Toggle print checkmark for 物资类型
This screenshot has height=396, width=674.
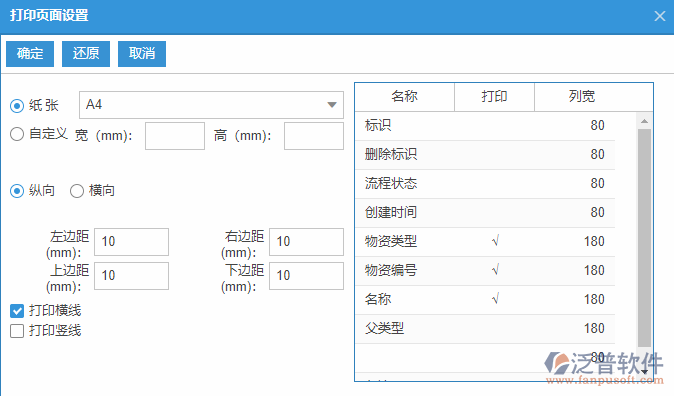pyautogui.click(x=495, y=241)
